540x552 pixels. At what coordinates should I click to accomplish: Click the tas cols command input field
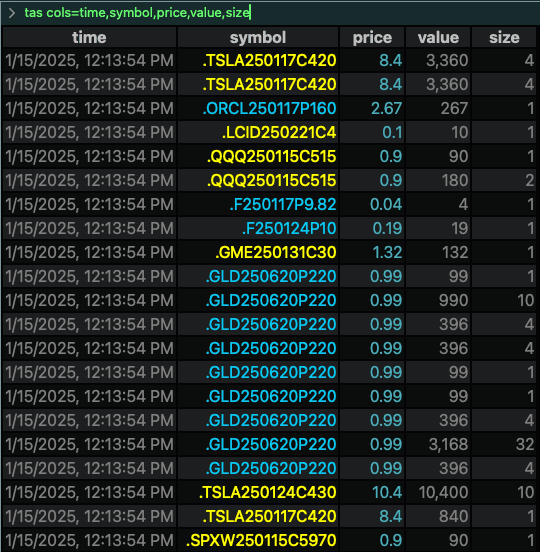pos(278,13)
